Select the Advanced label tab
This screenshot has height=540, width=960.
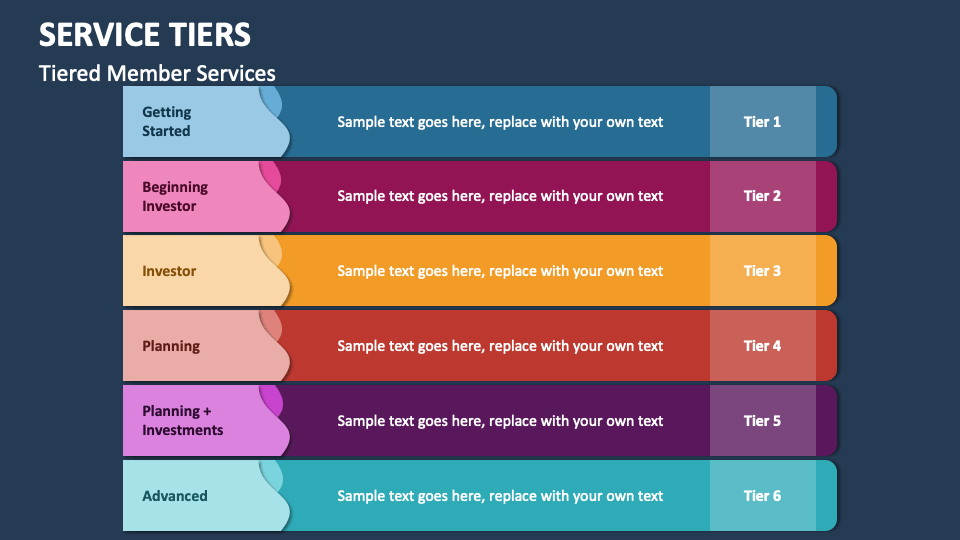[x=175, y=496]
